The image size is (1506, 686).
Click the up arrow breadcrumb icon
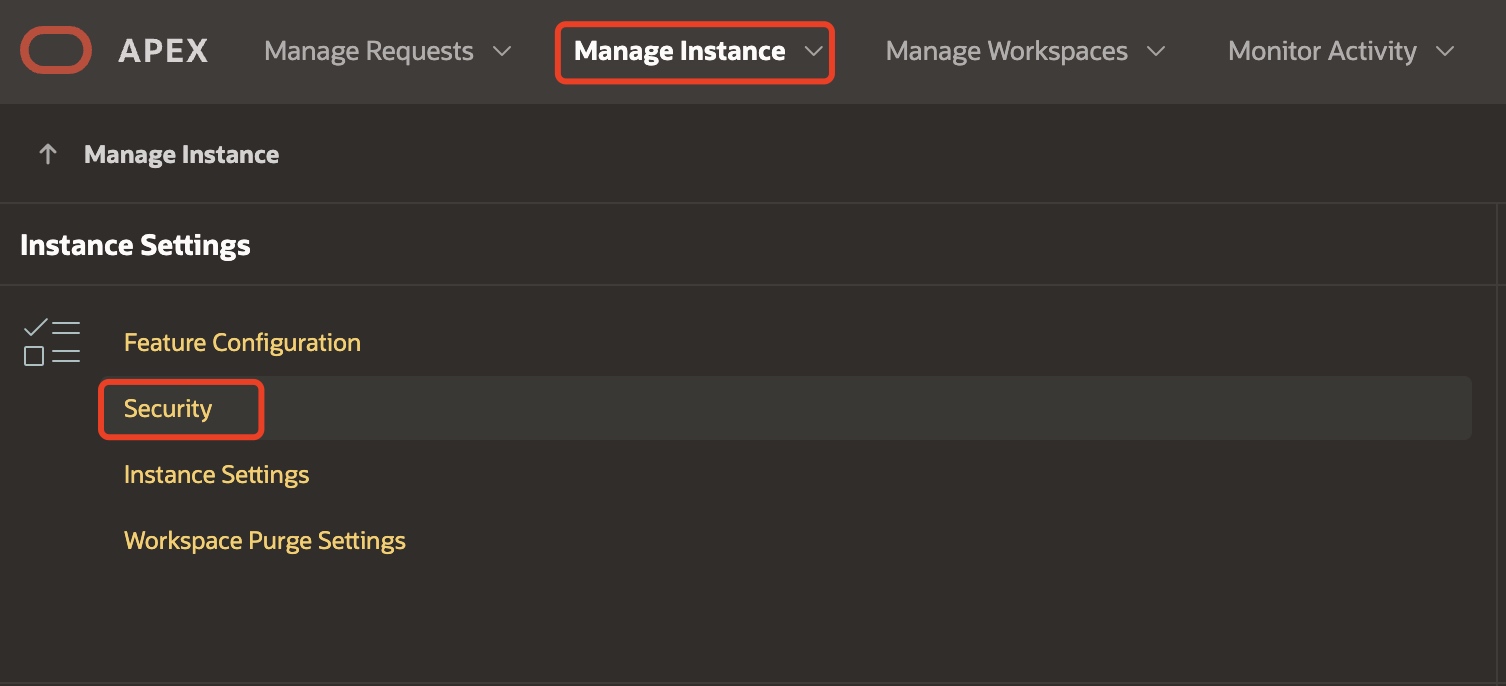[x=47, y=154]
